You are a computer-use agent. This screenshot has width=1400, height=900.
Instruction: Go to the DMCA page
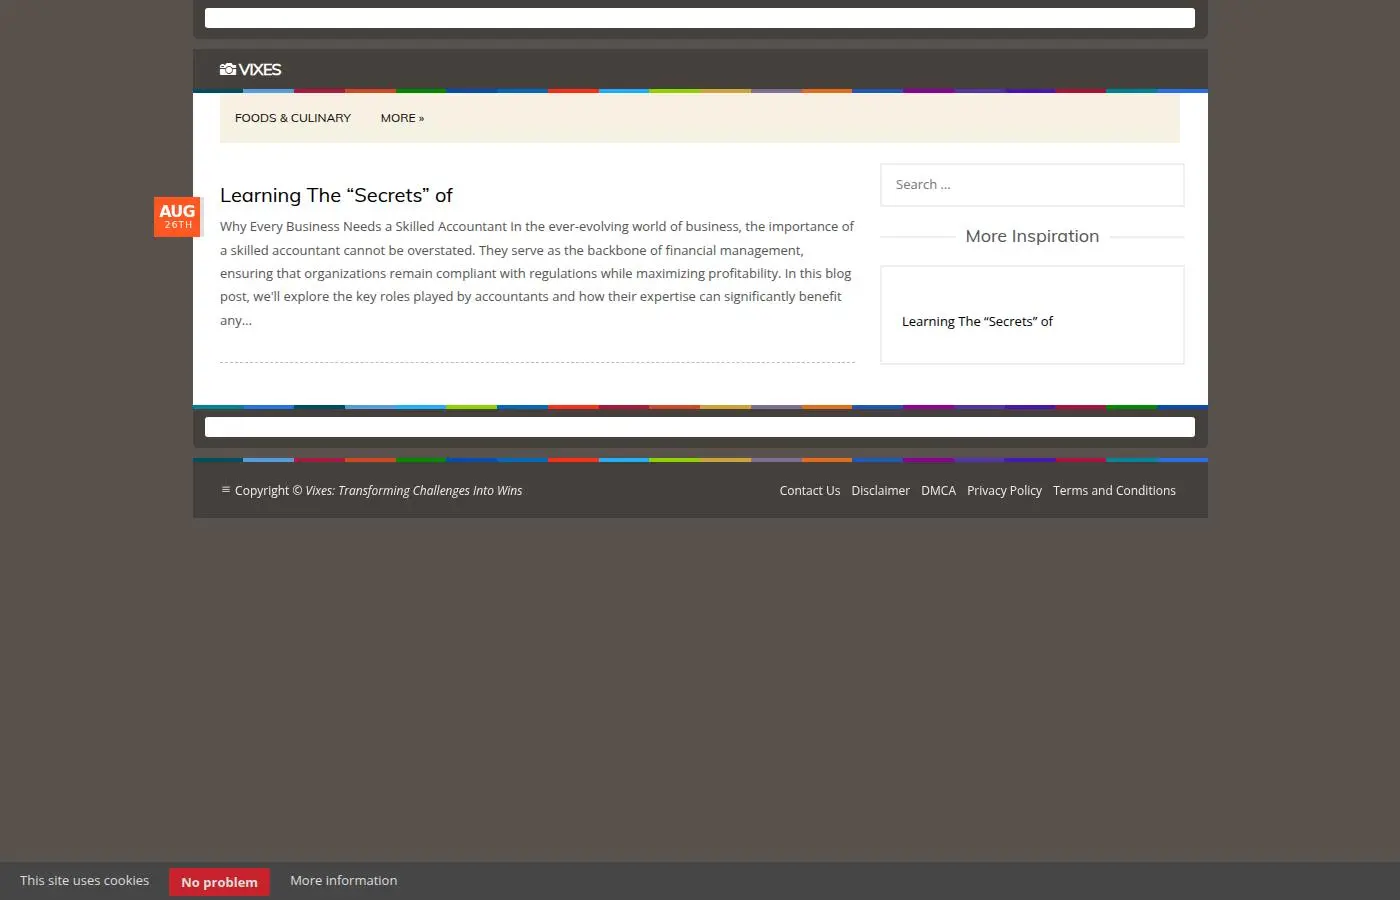click(938, 490)
